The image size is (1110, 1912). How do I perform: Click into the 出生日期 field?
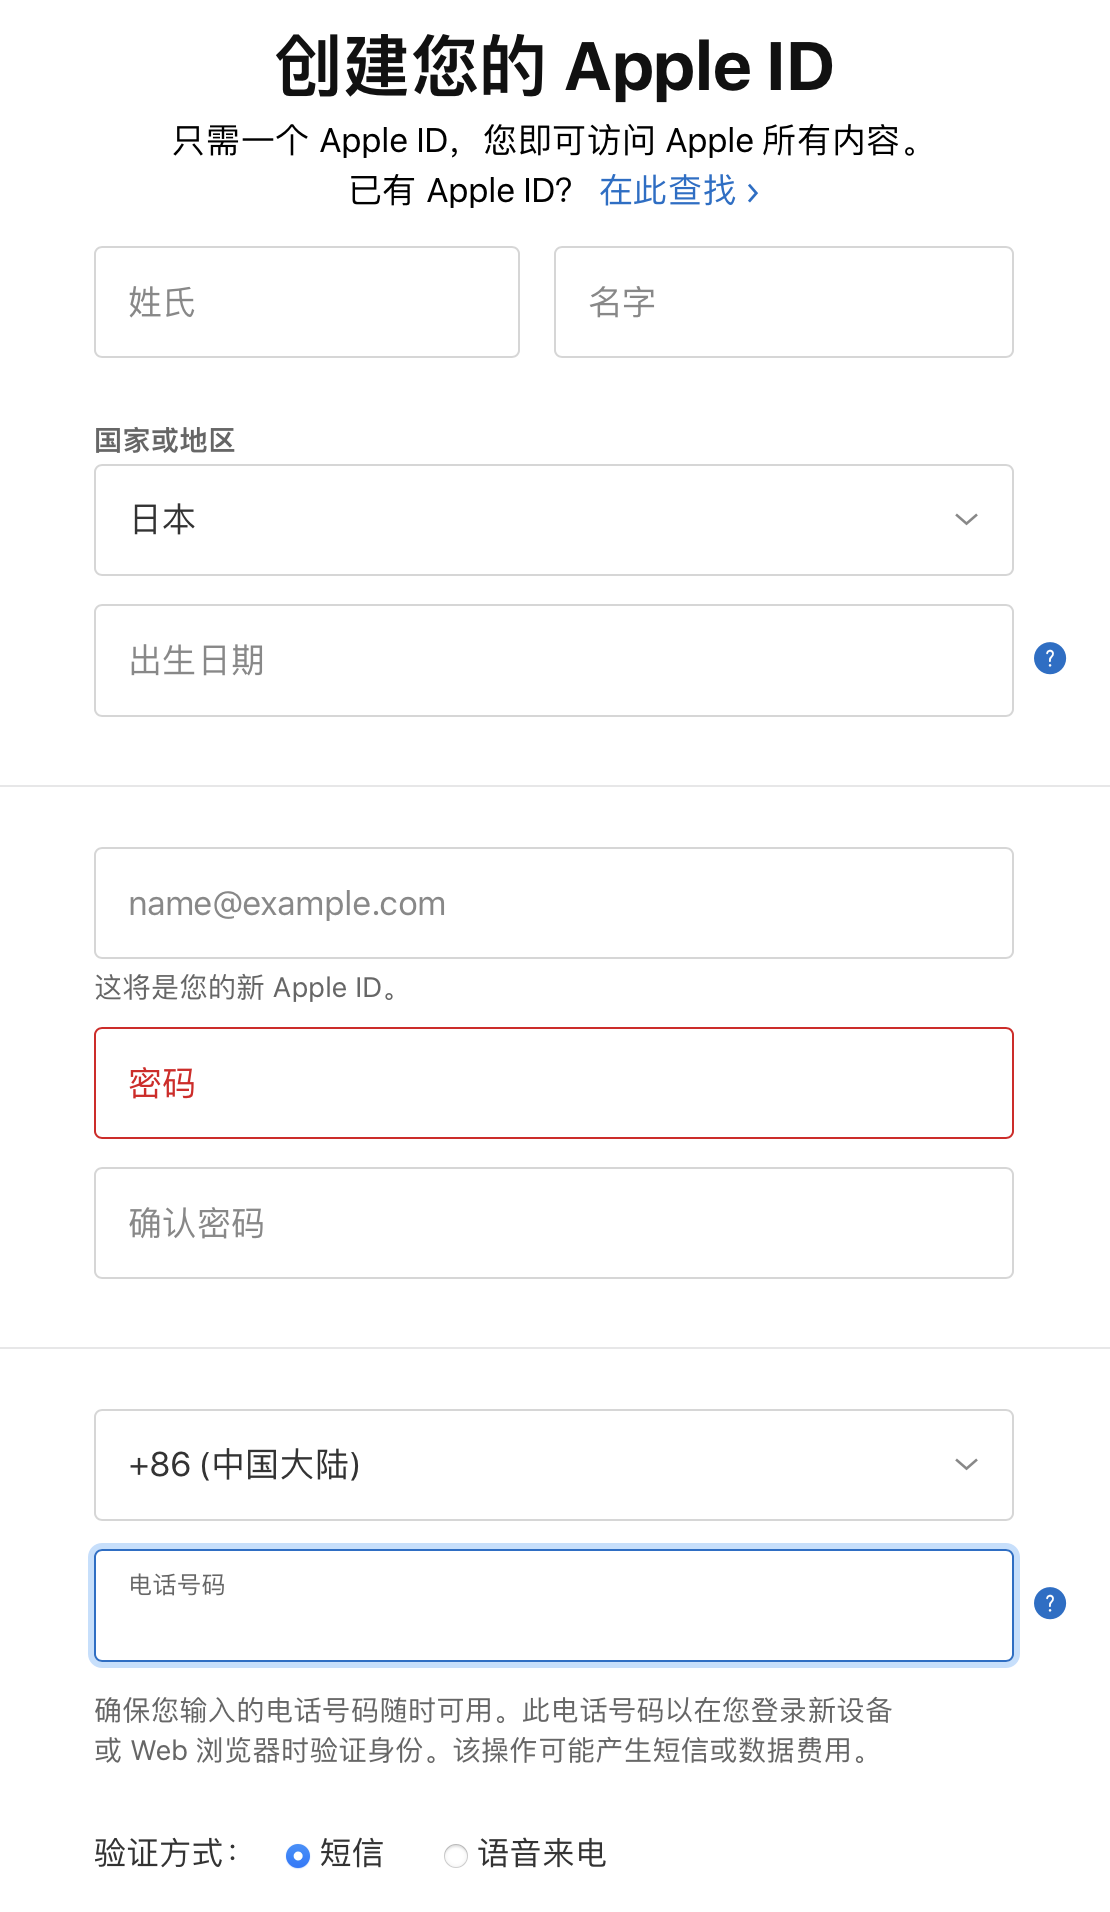click(x=553, y=660)
